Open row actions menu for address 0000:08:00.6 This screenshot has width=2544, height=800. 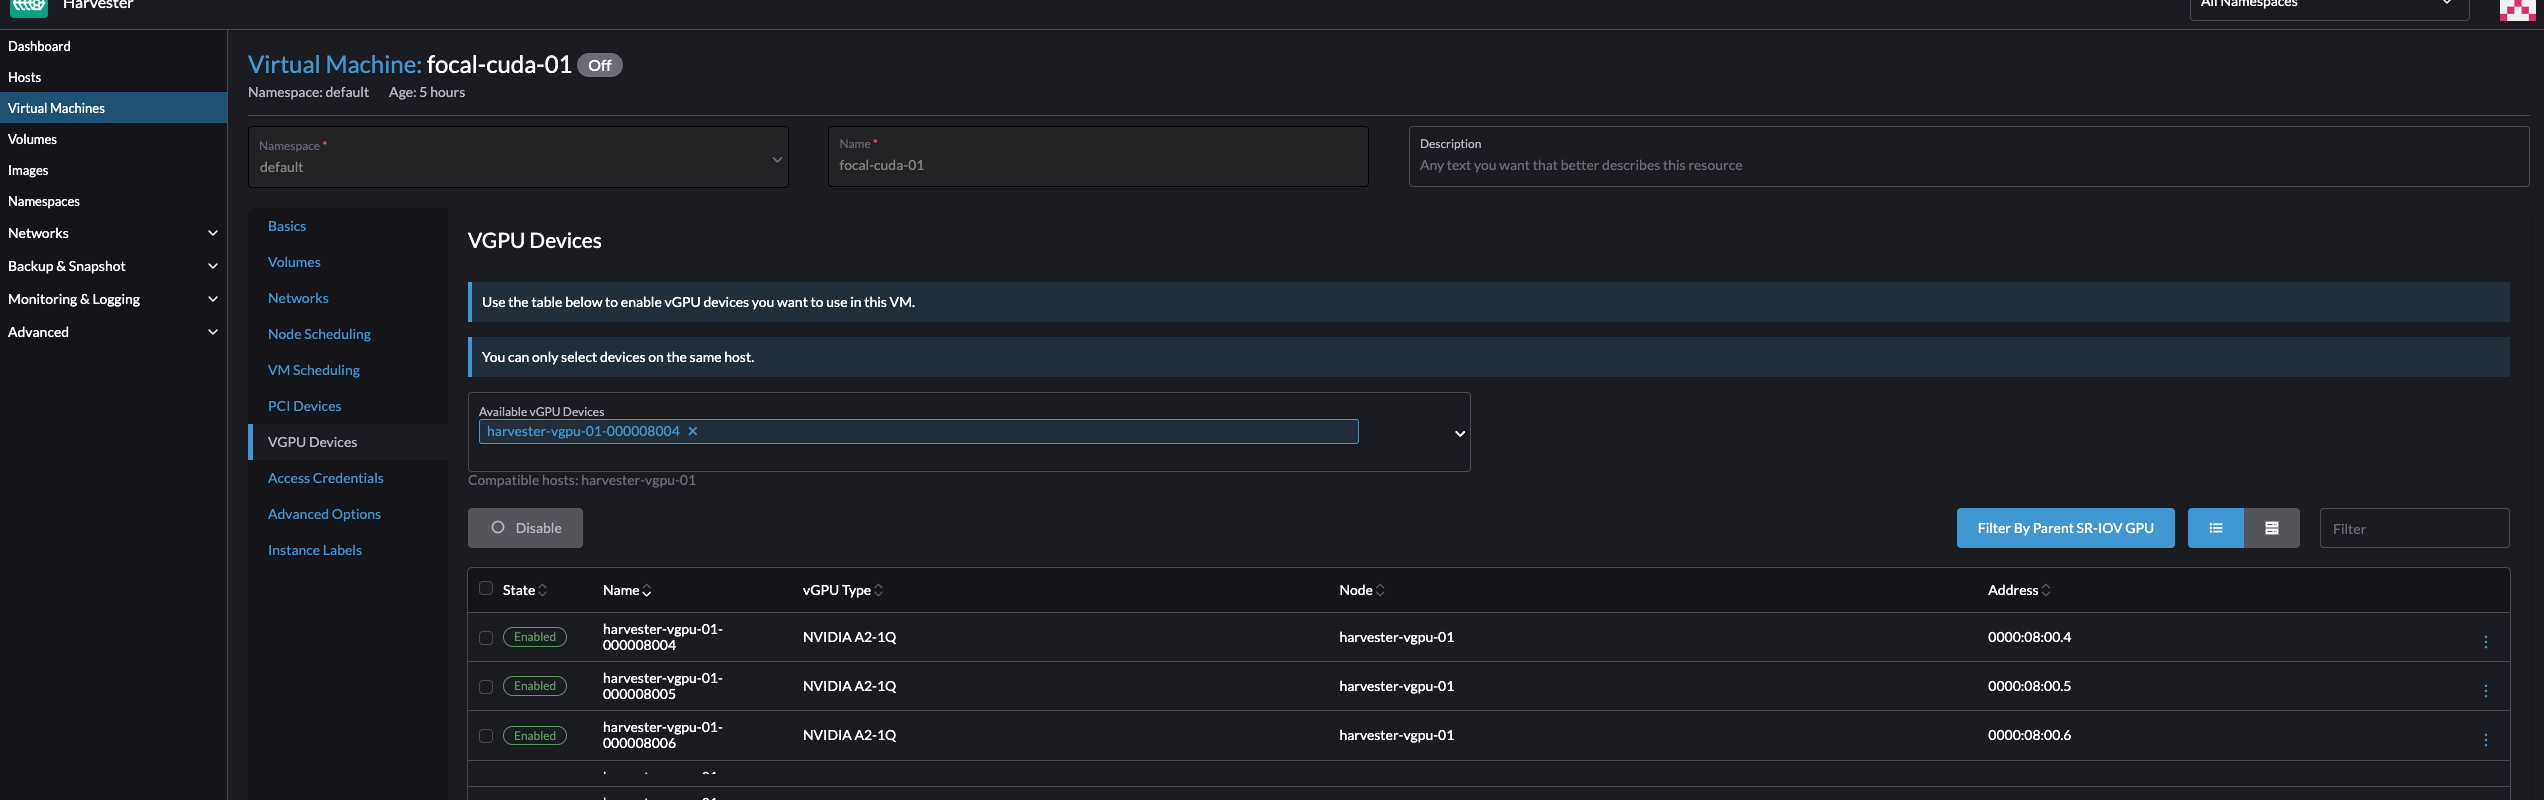[x=2485, y=740]
